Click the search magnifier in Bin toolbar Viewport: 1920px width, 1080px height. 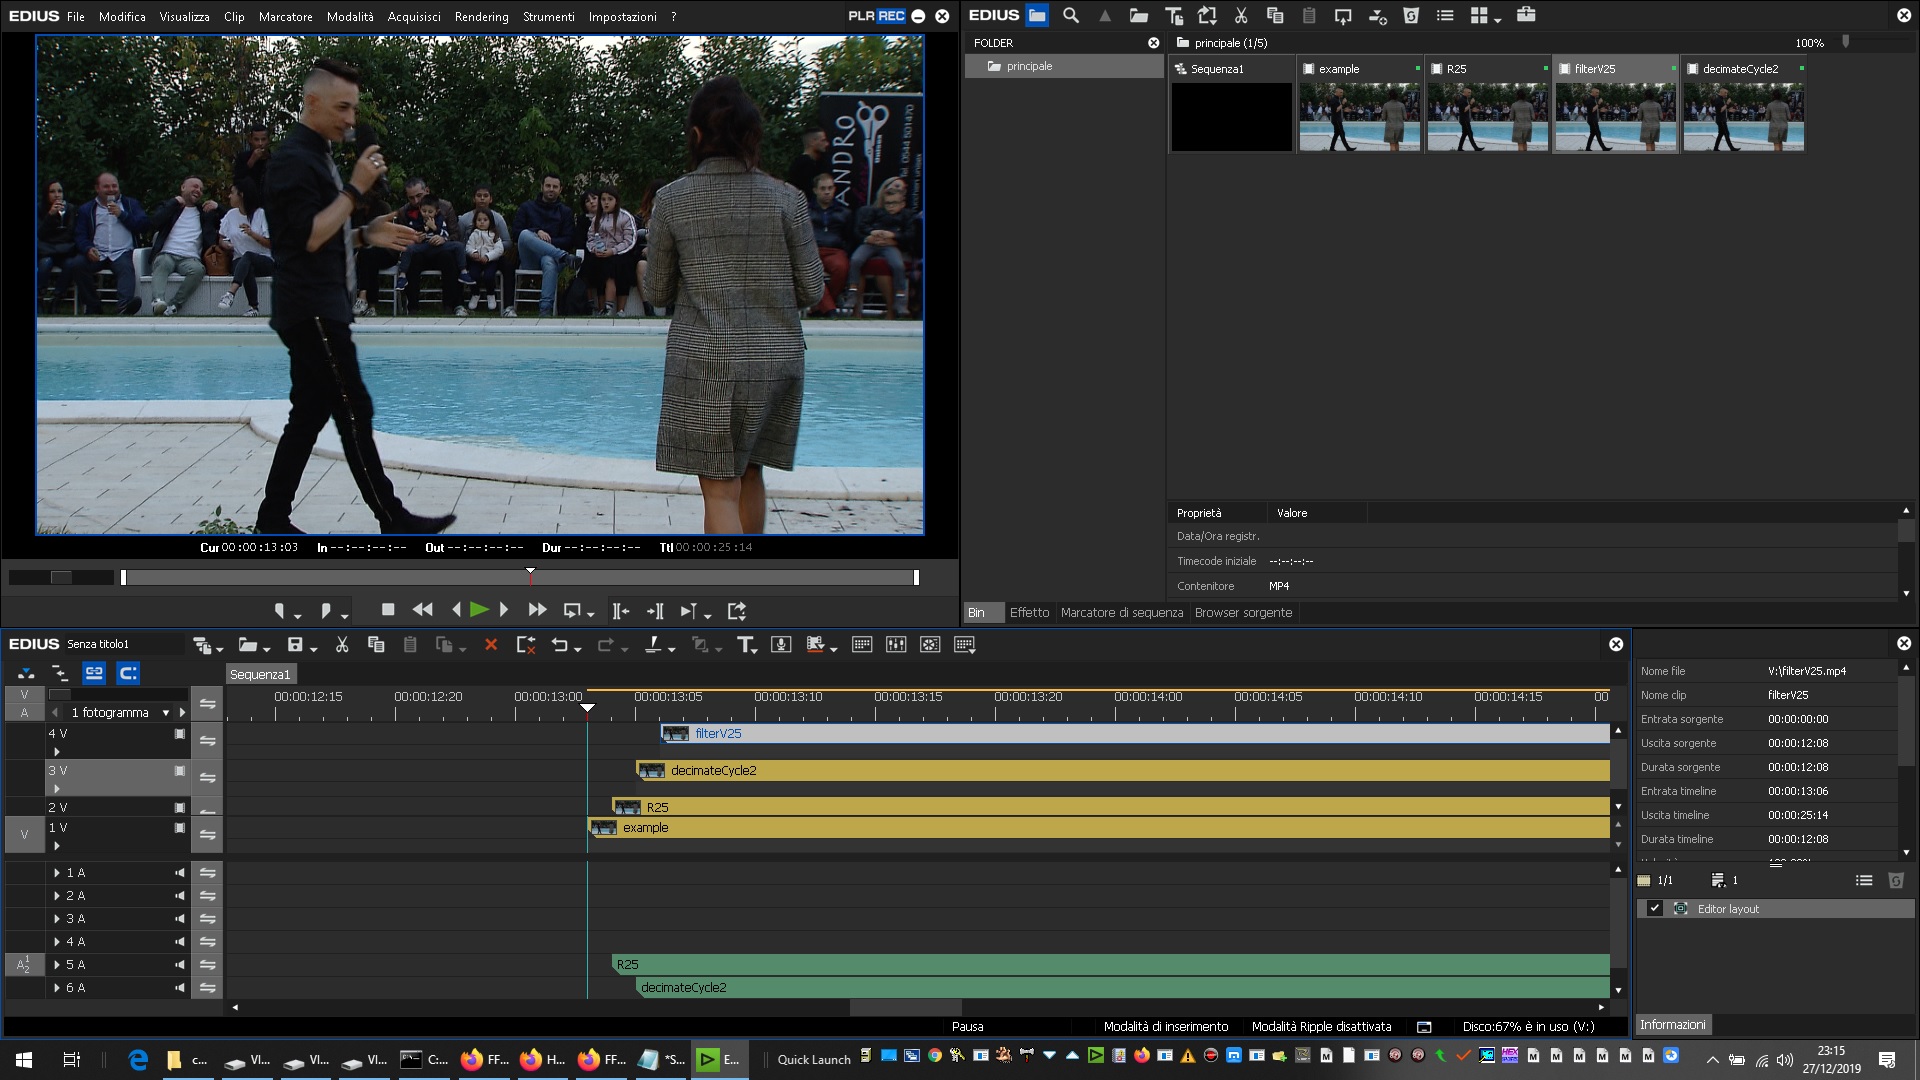click(x=1071, y=15)
